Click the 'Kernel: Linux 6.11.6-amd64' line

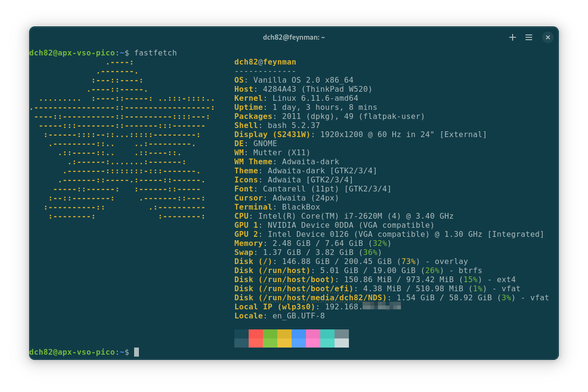[x=296, y=98]
